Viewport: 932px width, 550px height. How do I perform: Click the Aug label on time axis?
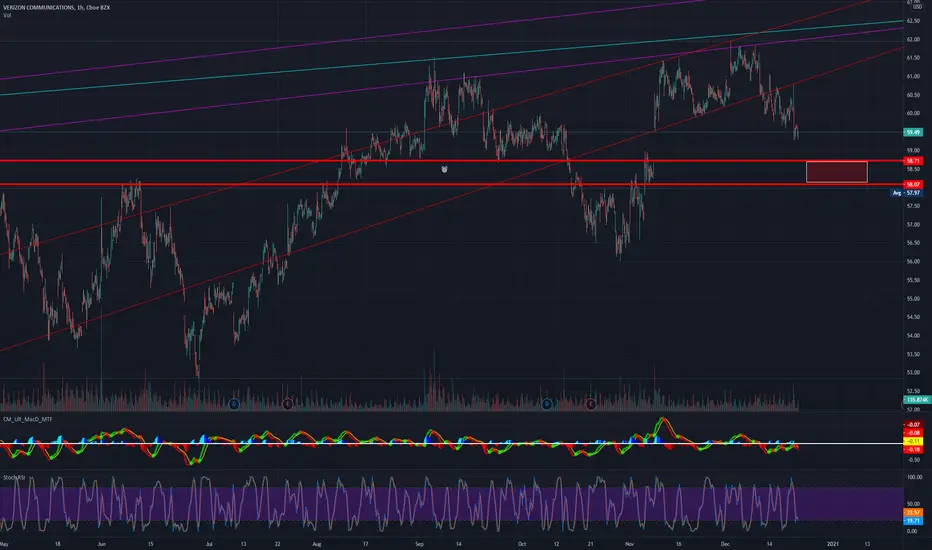click(x=316, y=544)
